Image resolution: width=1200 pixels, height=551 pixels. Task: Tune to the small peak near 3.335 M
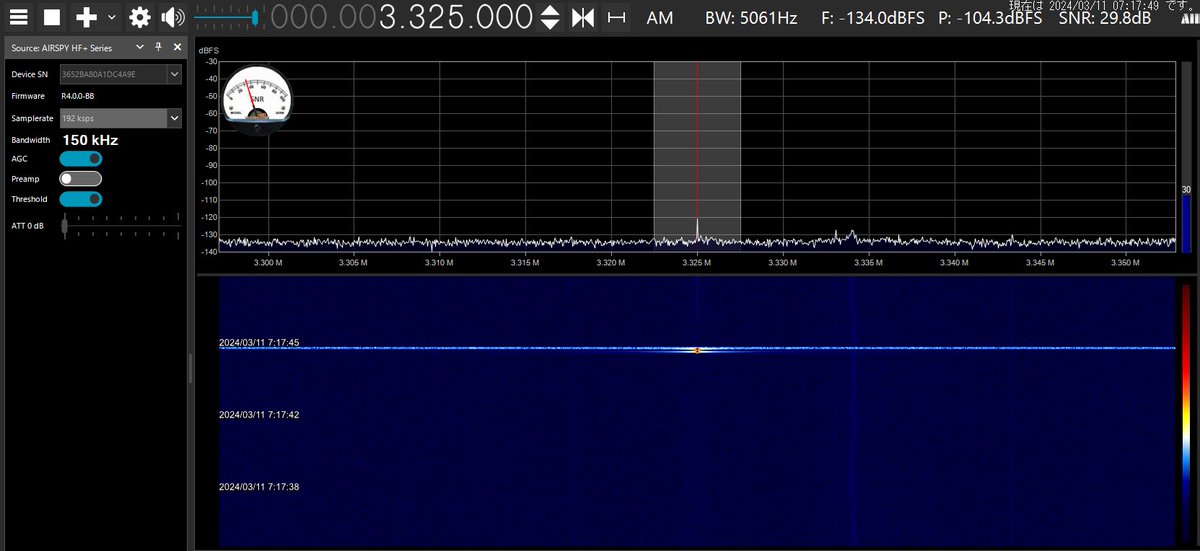pyautogui.click(x=851, y=235)
